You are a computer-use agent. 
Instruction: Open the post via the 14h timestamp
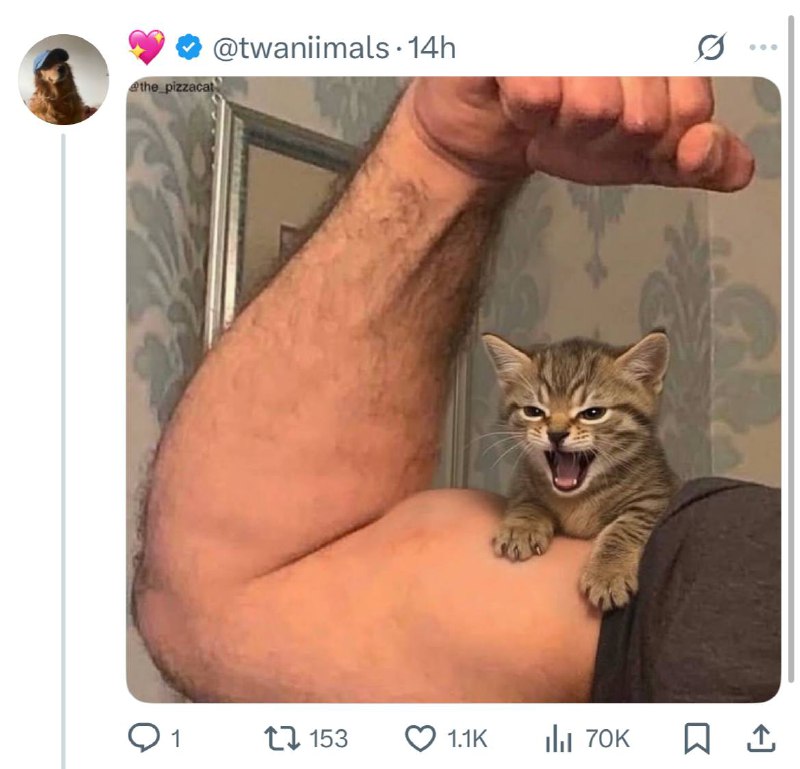pyautogui.click(x=432, y=48)
